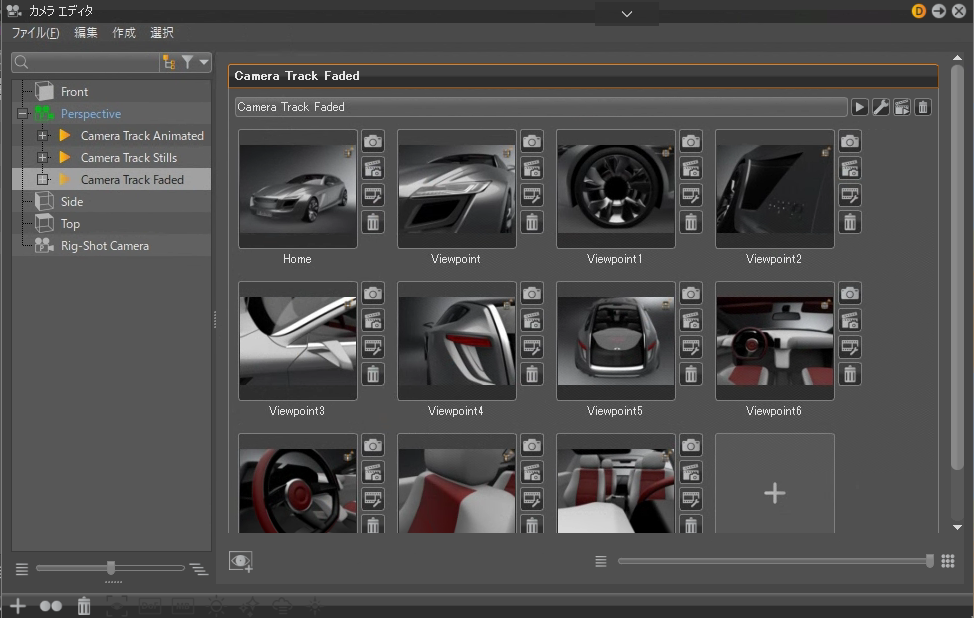
Task: Play the Camera Track Faded track
Action: [x=859, y=107]
